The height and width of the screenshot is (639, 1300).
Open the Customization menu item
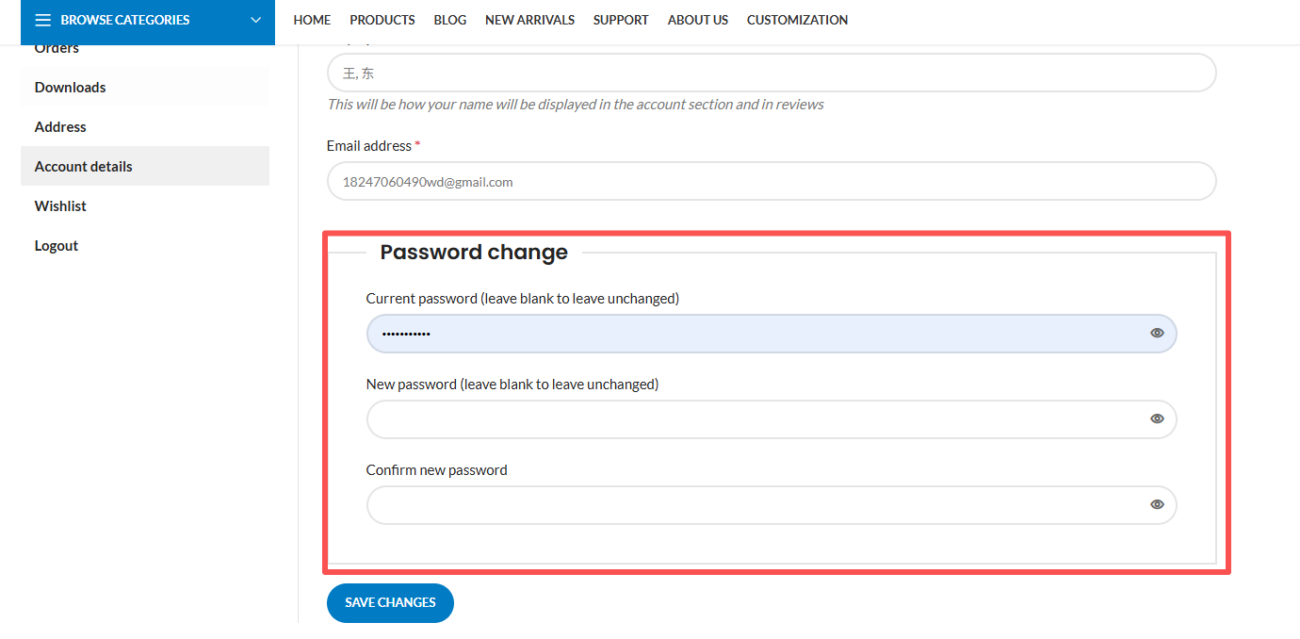click(797, 20)
